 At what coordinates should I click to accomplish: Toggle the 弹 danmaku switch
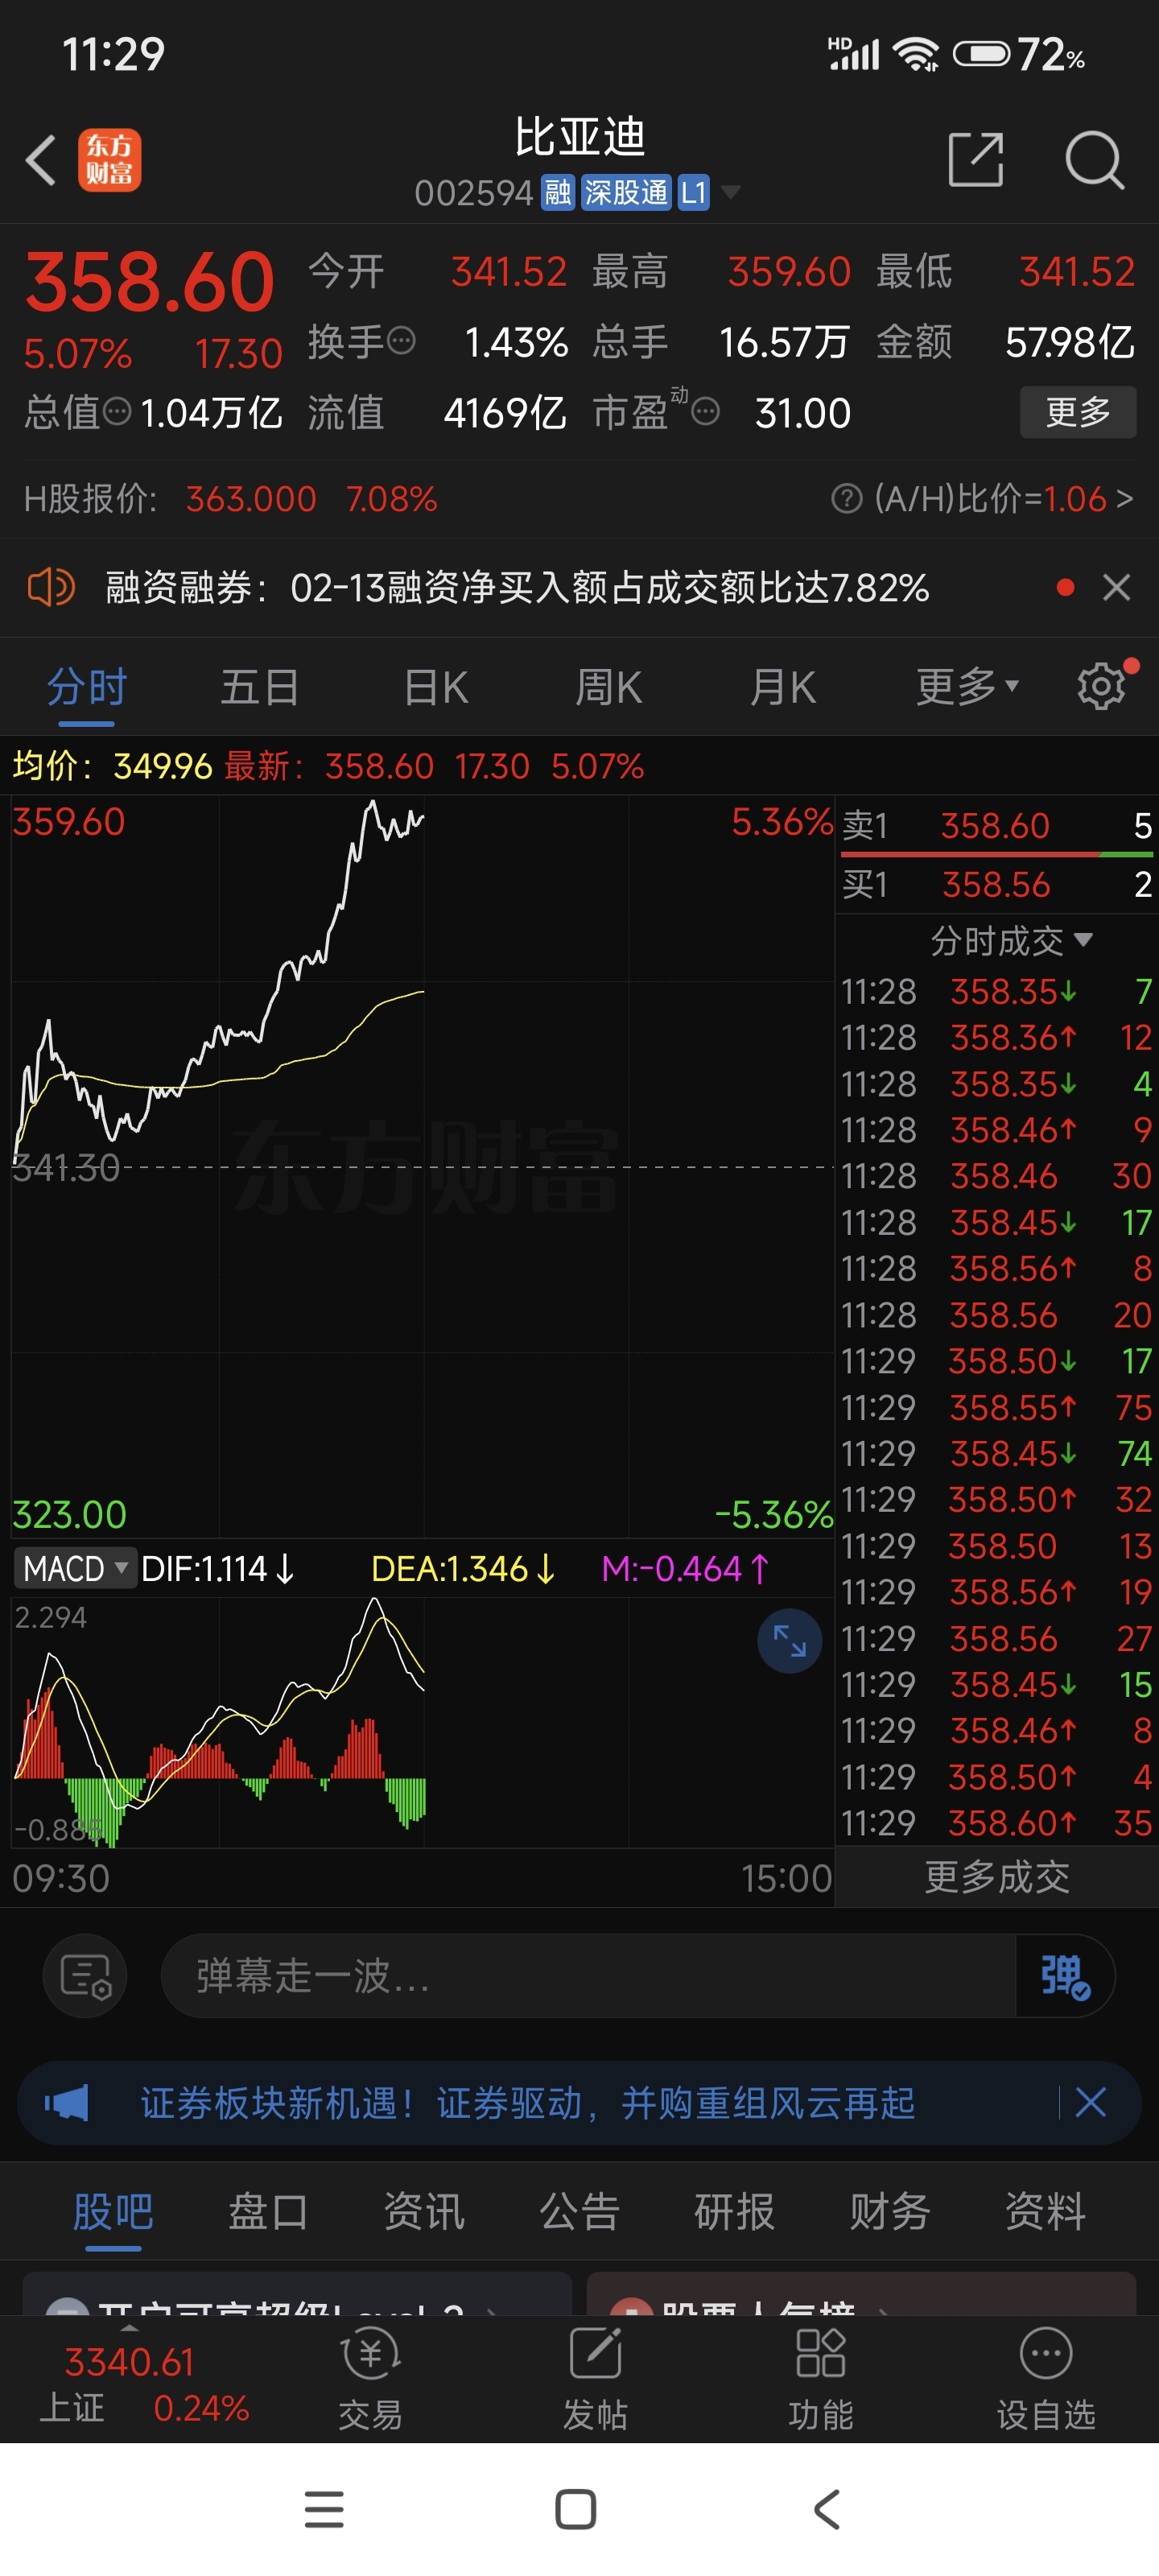click(x=1064, y=1976)
